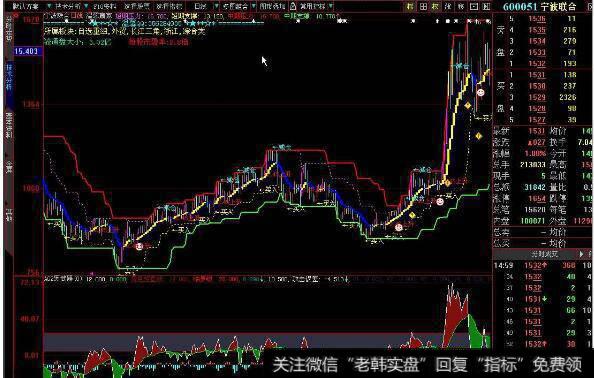Expand the last dropdown arrow in top toolbar

pyautogui.click(x=331, y=6)
